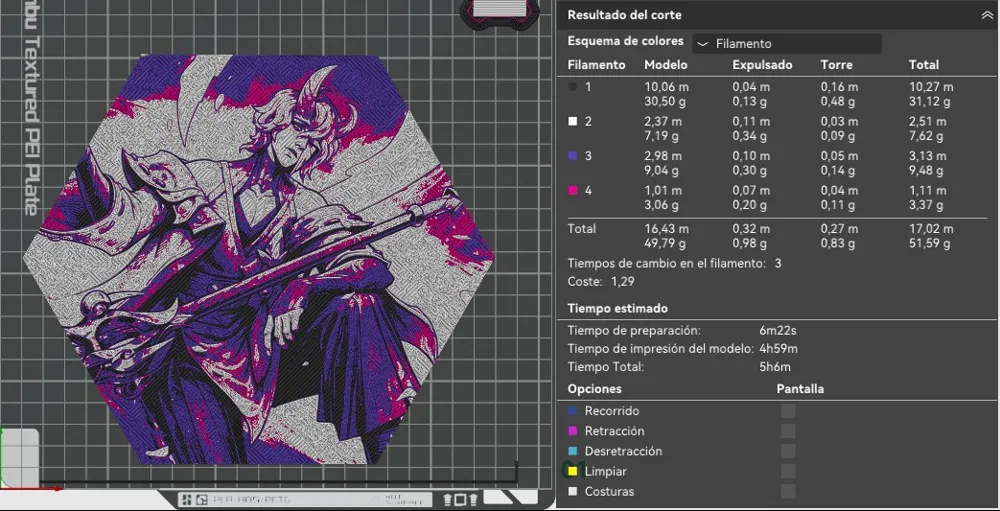Toggle the Recorrido display checkbox

[x=788, y=411]
